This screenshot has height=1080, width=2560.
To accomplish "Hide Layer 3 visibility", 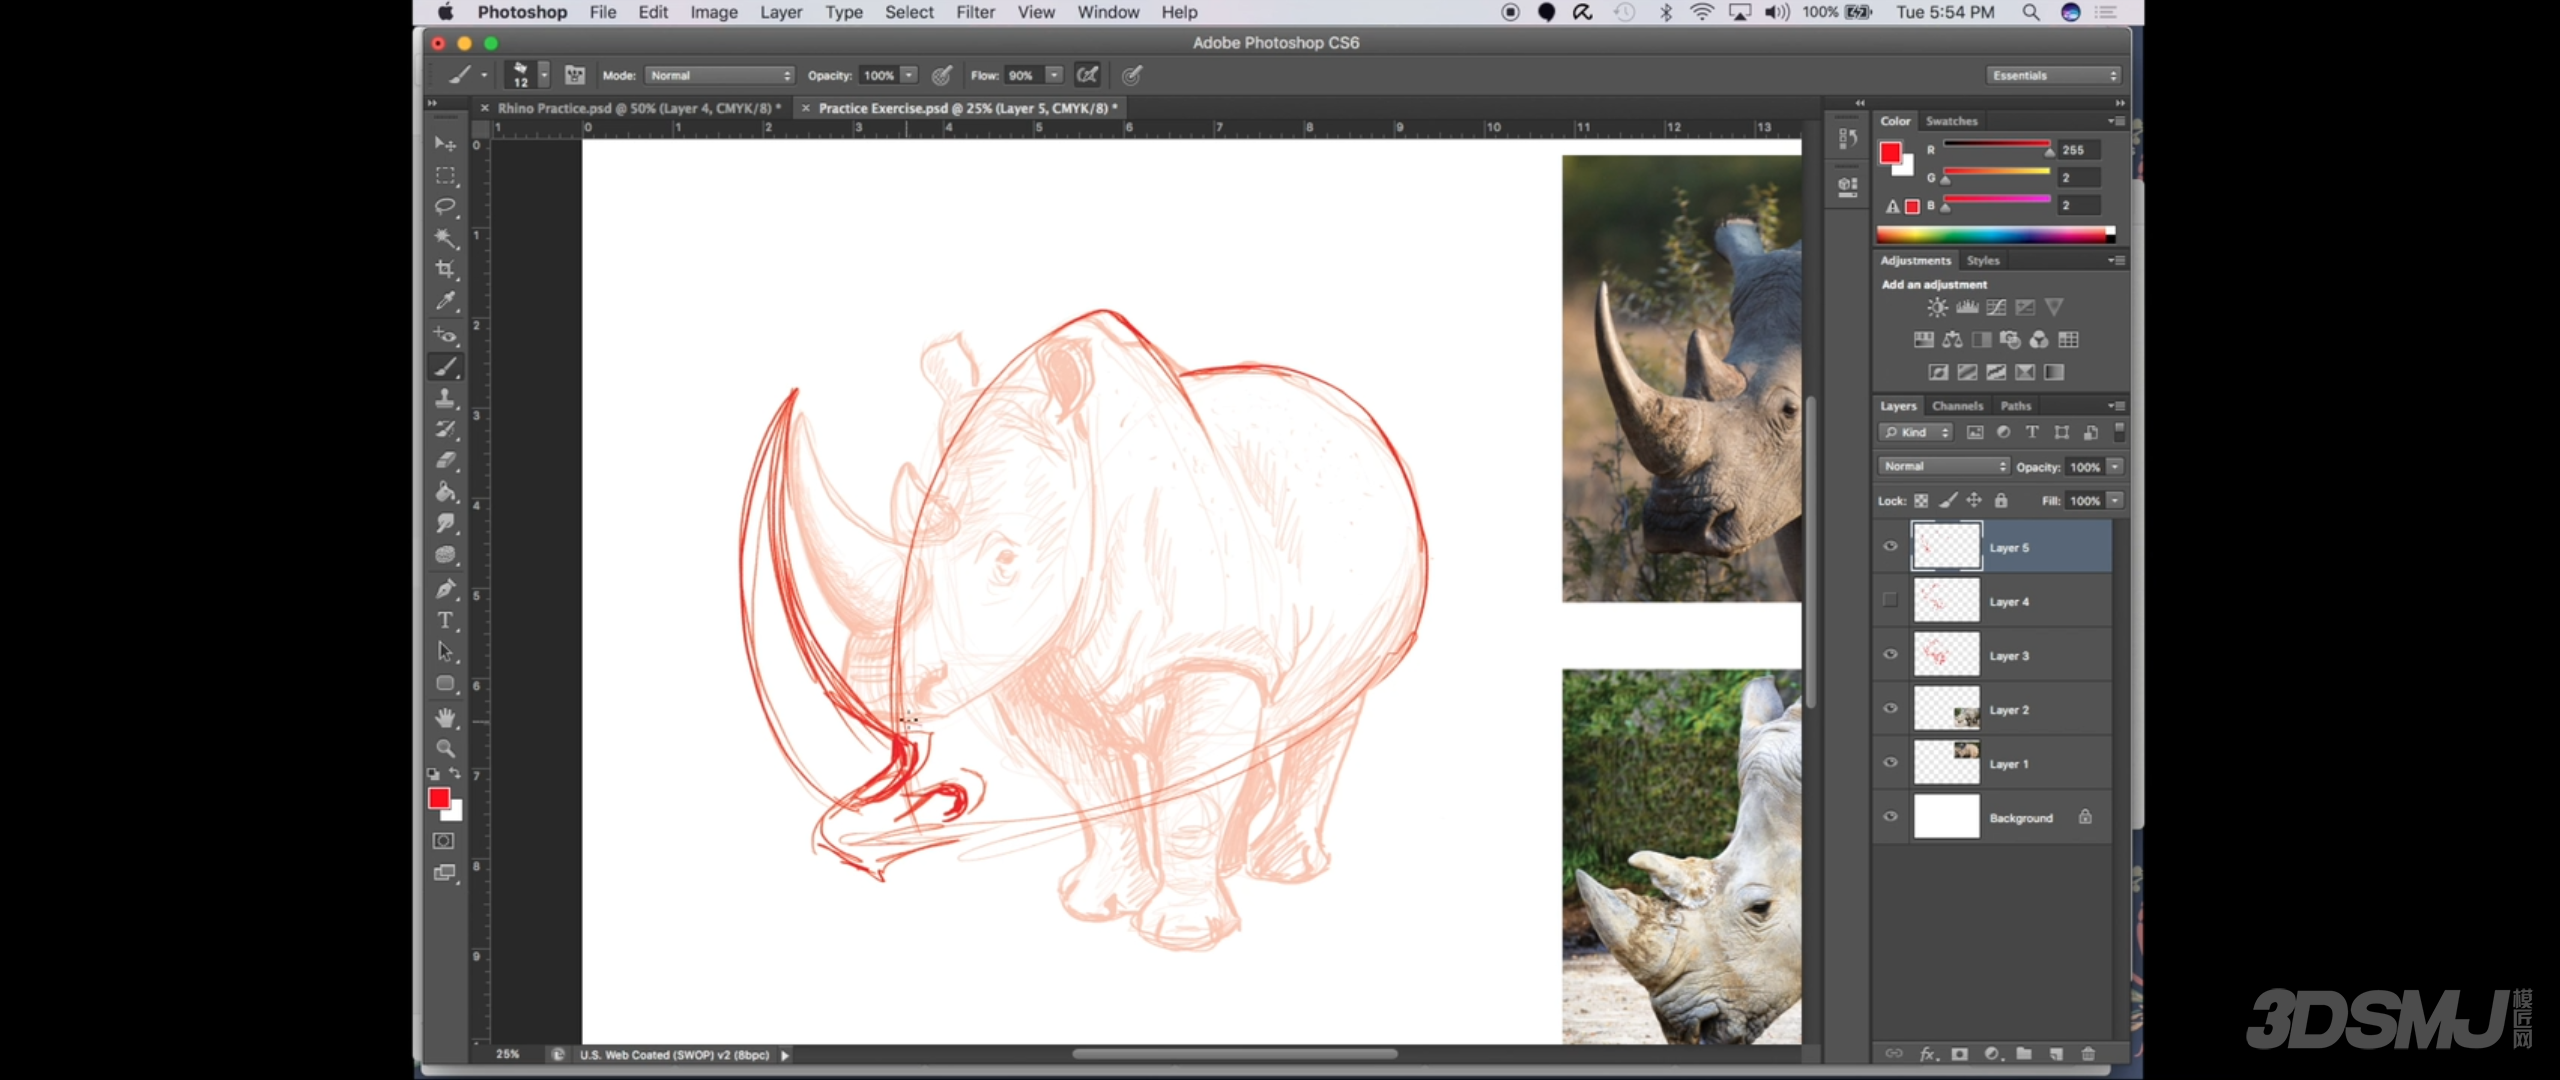I will click(x=1890, y=655).
